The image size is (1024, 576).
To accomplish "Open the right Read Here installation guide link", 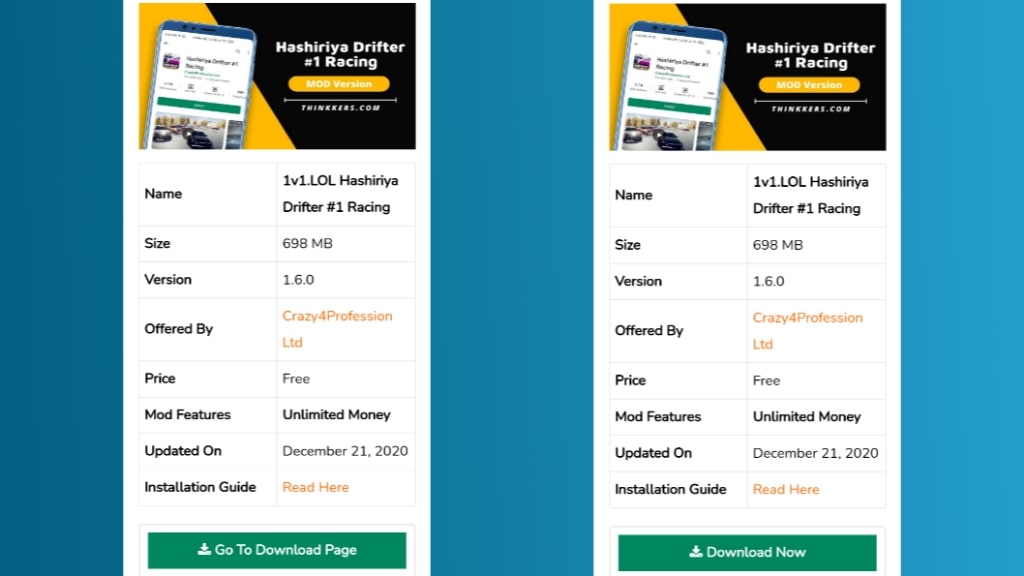I will [785, 489].
